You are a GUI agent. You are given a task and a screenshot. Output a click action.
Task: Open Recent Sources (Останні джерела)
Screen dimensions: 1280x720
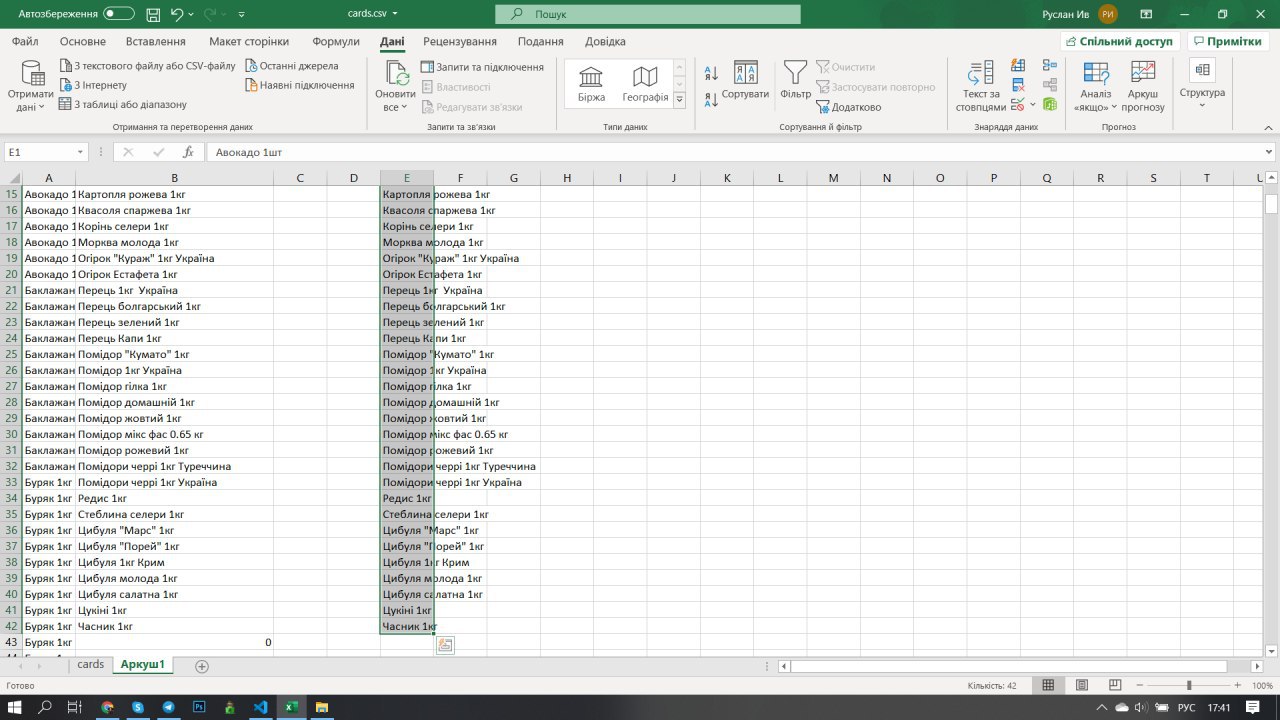293,66
